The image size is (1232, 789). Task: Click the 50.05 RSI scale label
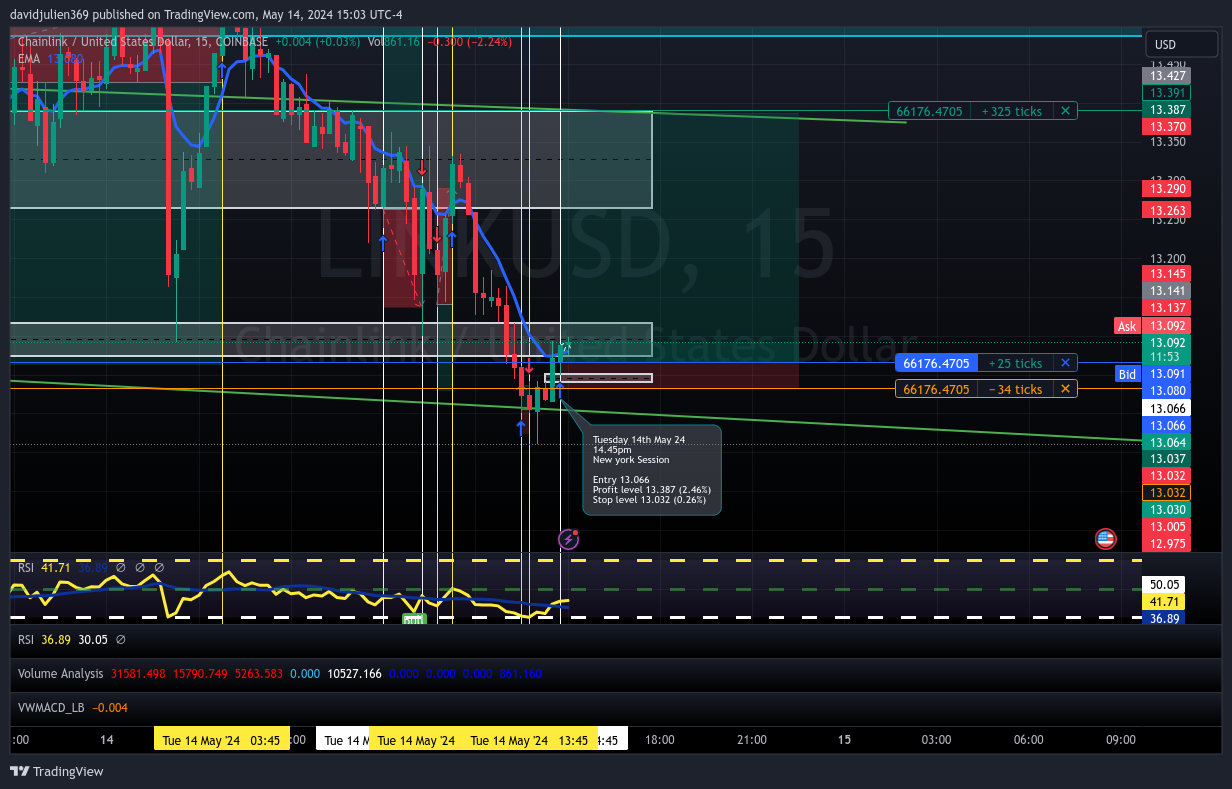[1166, 584]
